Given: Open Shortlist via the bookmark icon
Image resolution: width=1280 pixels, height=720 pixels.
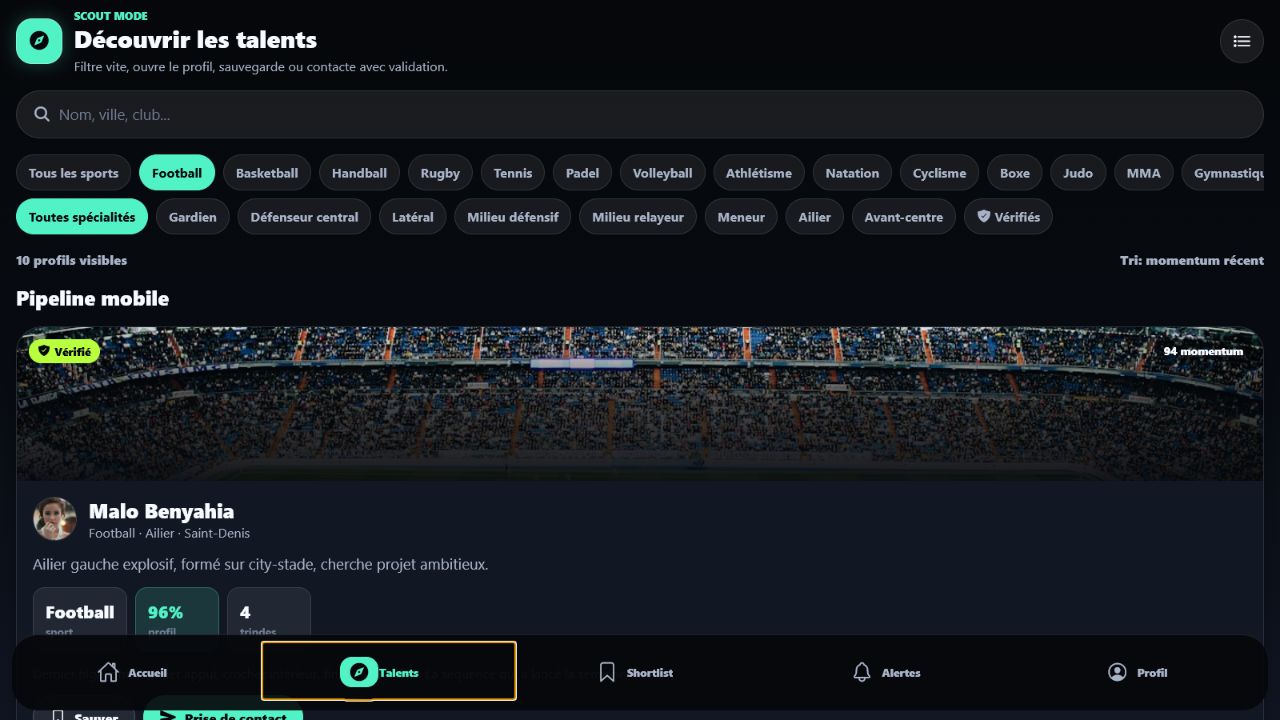Looking at the screenshot, I should [607, 672].
